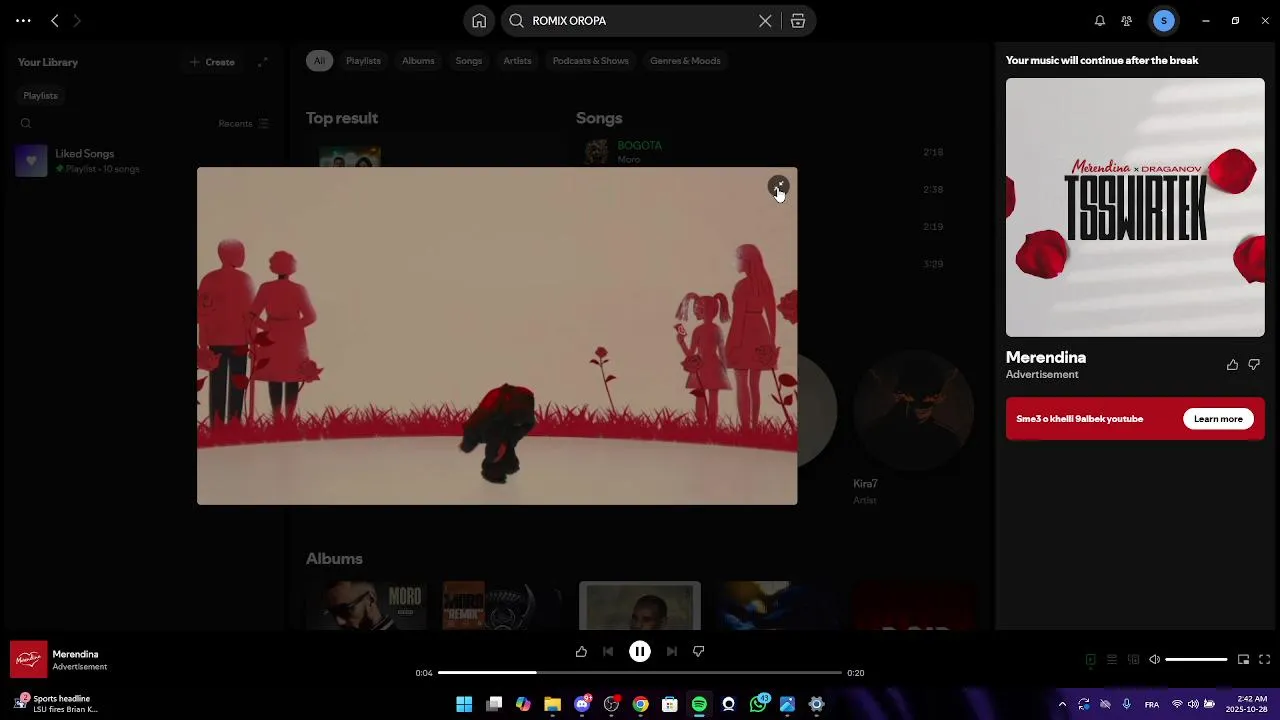Open Google Chrome from taskbar
Viewport: 1280px width, 720px height.
click(640, 704)
